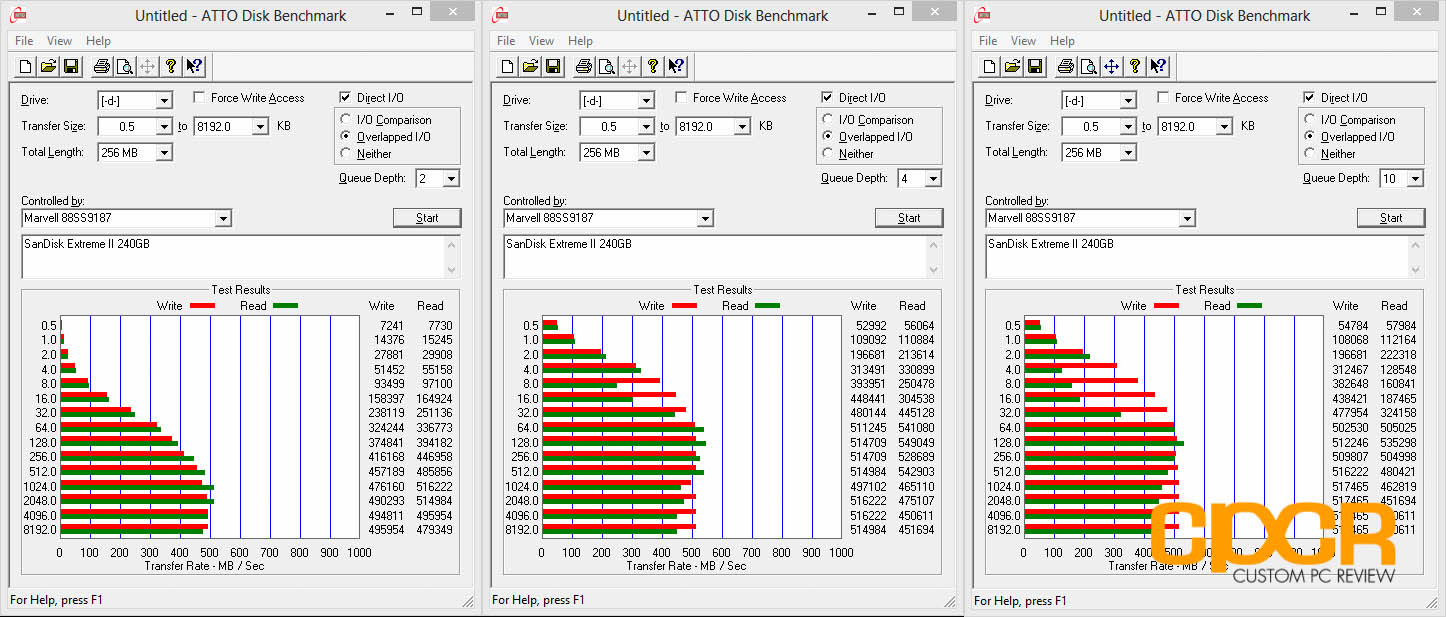Click description scrollbar down arrow, right window
This screenshot has width=1446, height=617.
point(1416,271)
